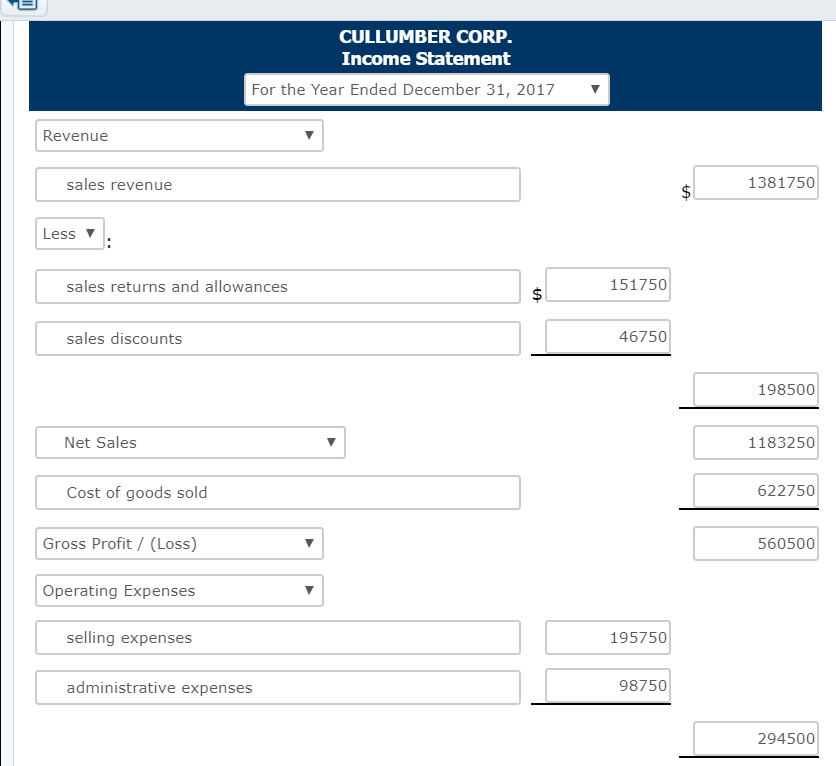
Task: Open the Net Sales dropdown
Action: tap(190, 443)
